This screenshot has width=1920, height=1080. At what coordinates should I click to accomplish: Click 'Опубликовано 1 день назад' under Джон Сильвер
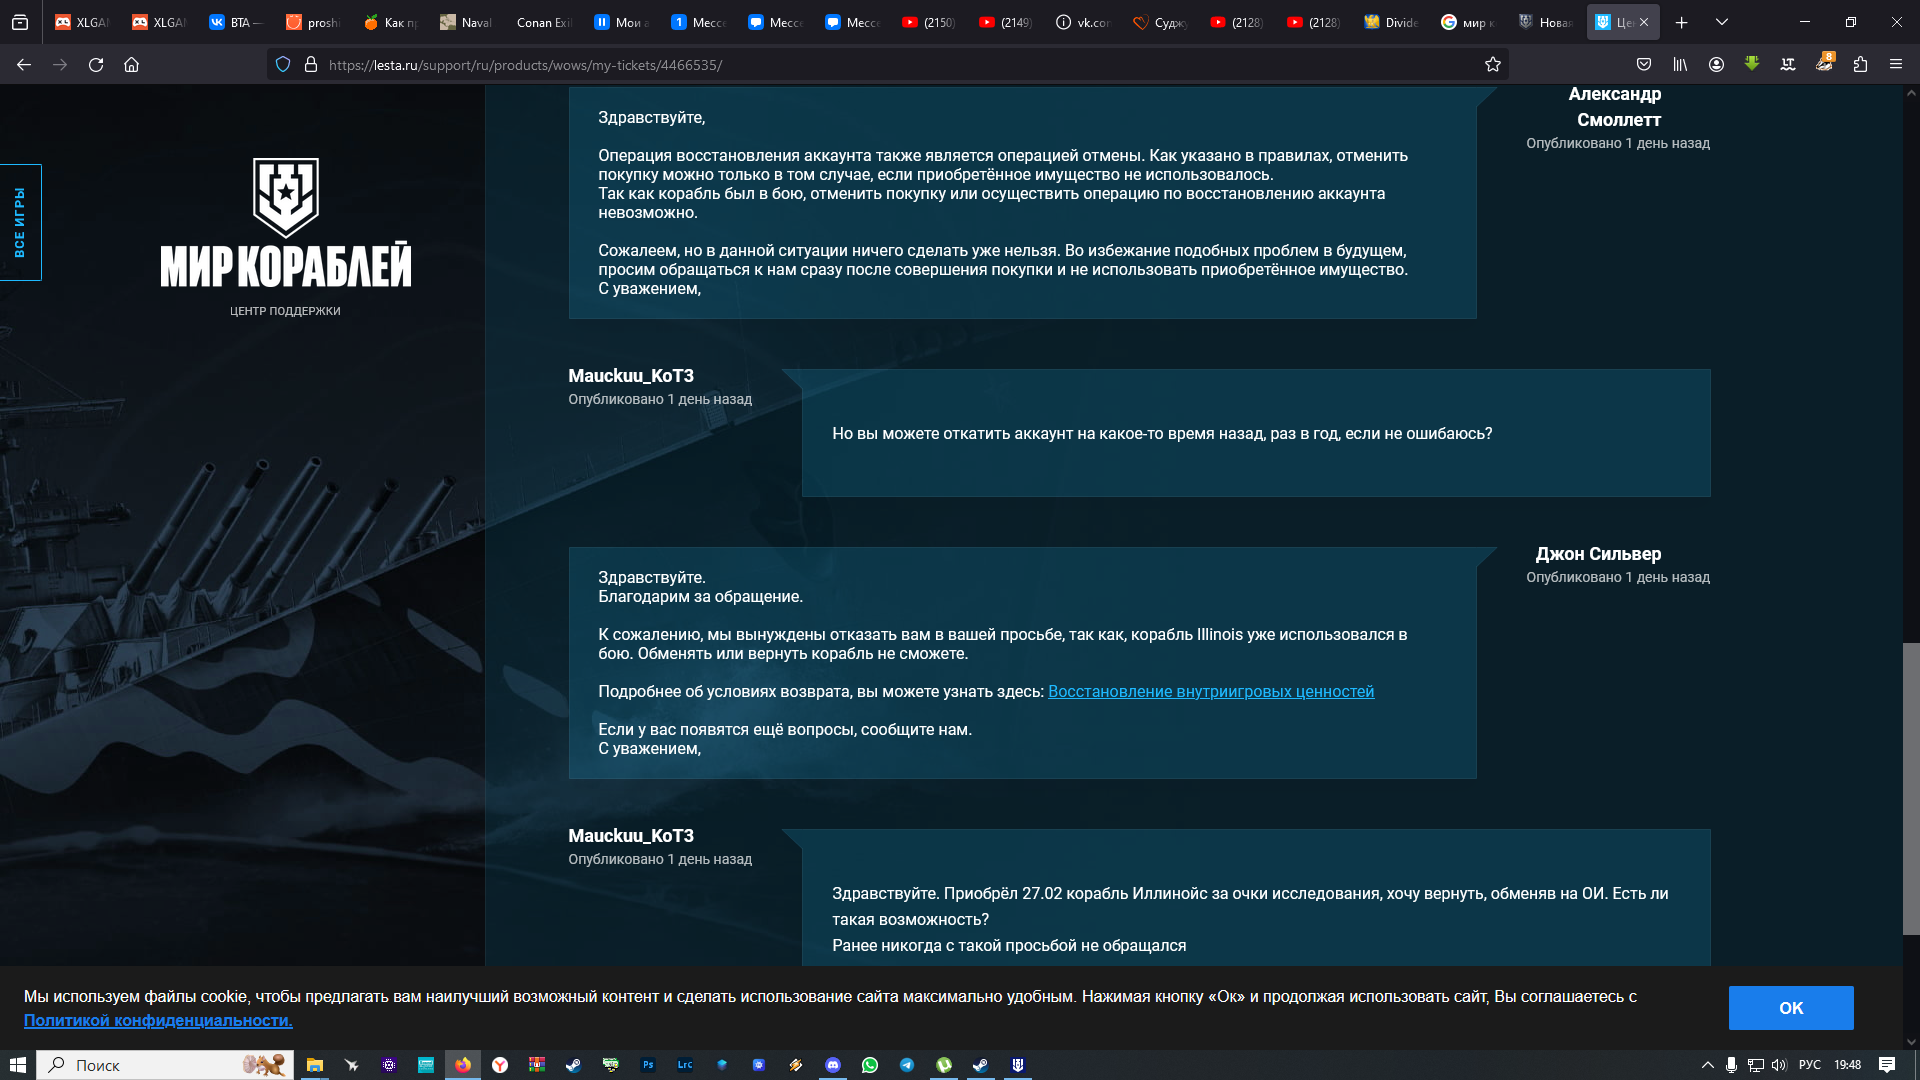[x=1617, y=577]
